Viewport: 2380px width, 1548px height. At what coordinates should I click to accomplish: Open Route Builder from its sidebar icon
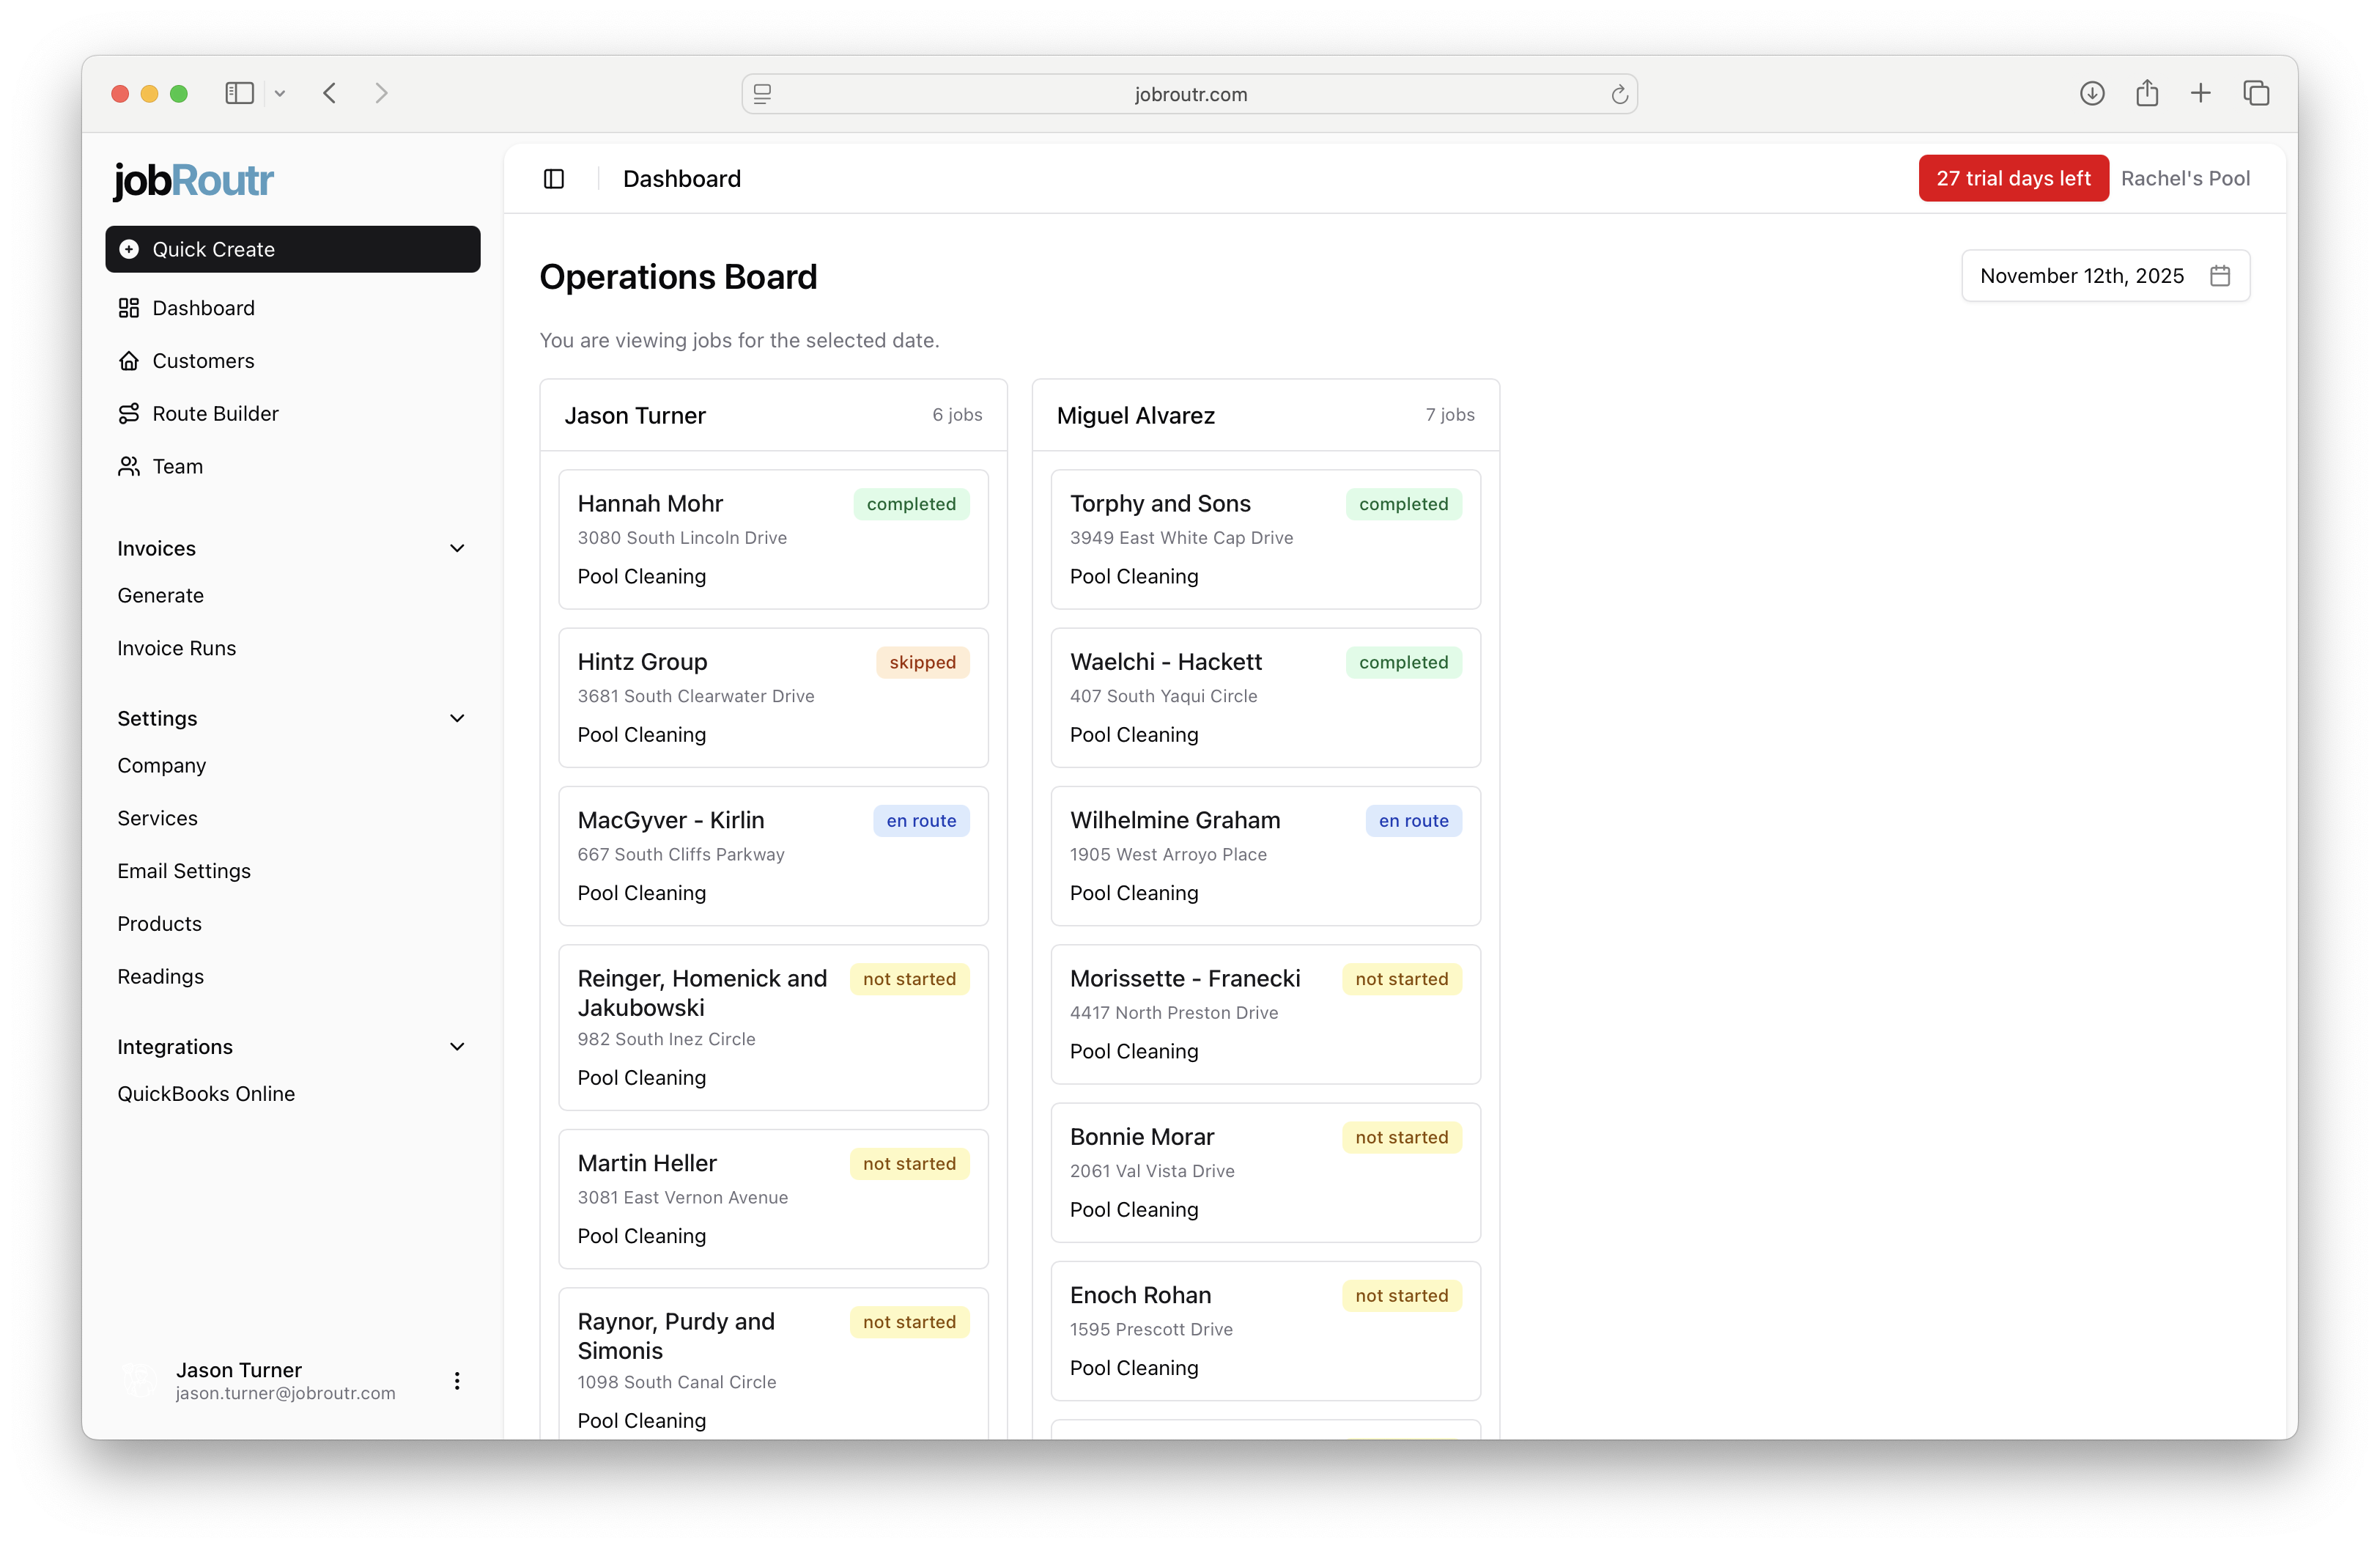pos(129,413)
